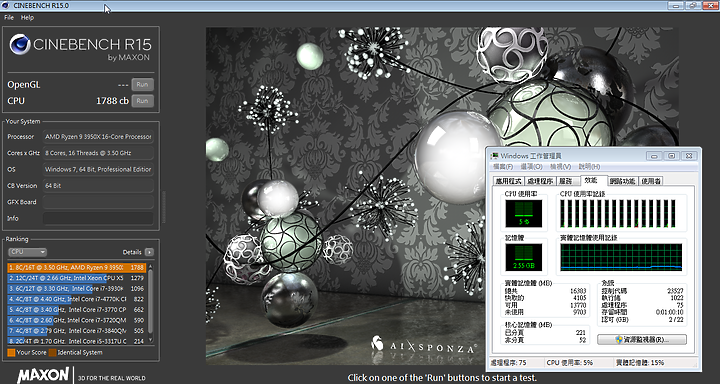Click the Cinebench R15 sphere logo
The width and height of the screenshot is (720, 384).
(20, 45)
